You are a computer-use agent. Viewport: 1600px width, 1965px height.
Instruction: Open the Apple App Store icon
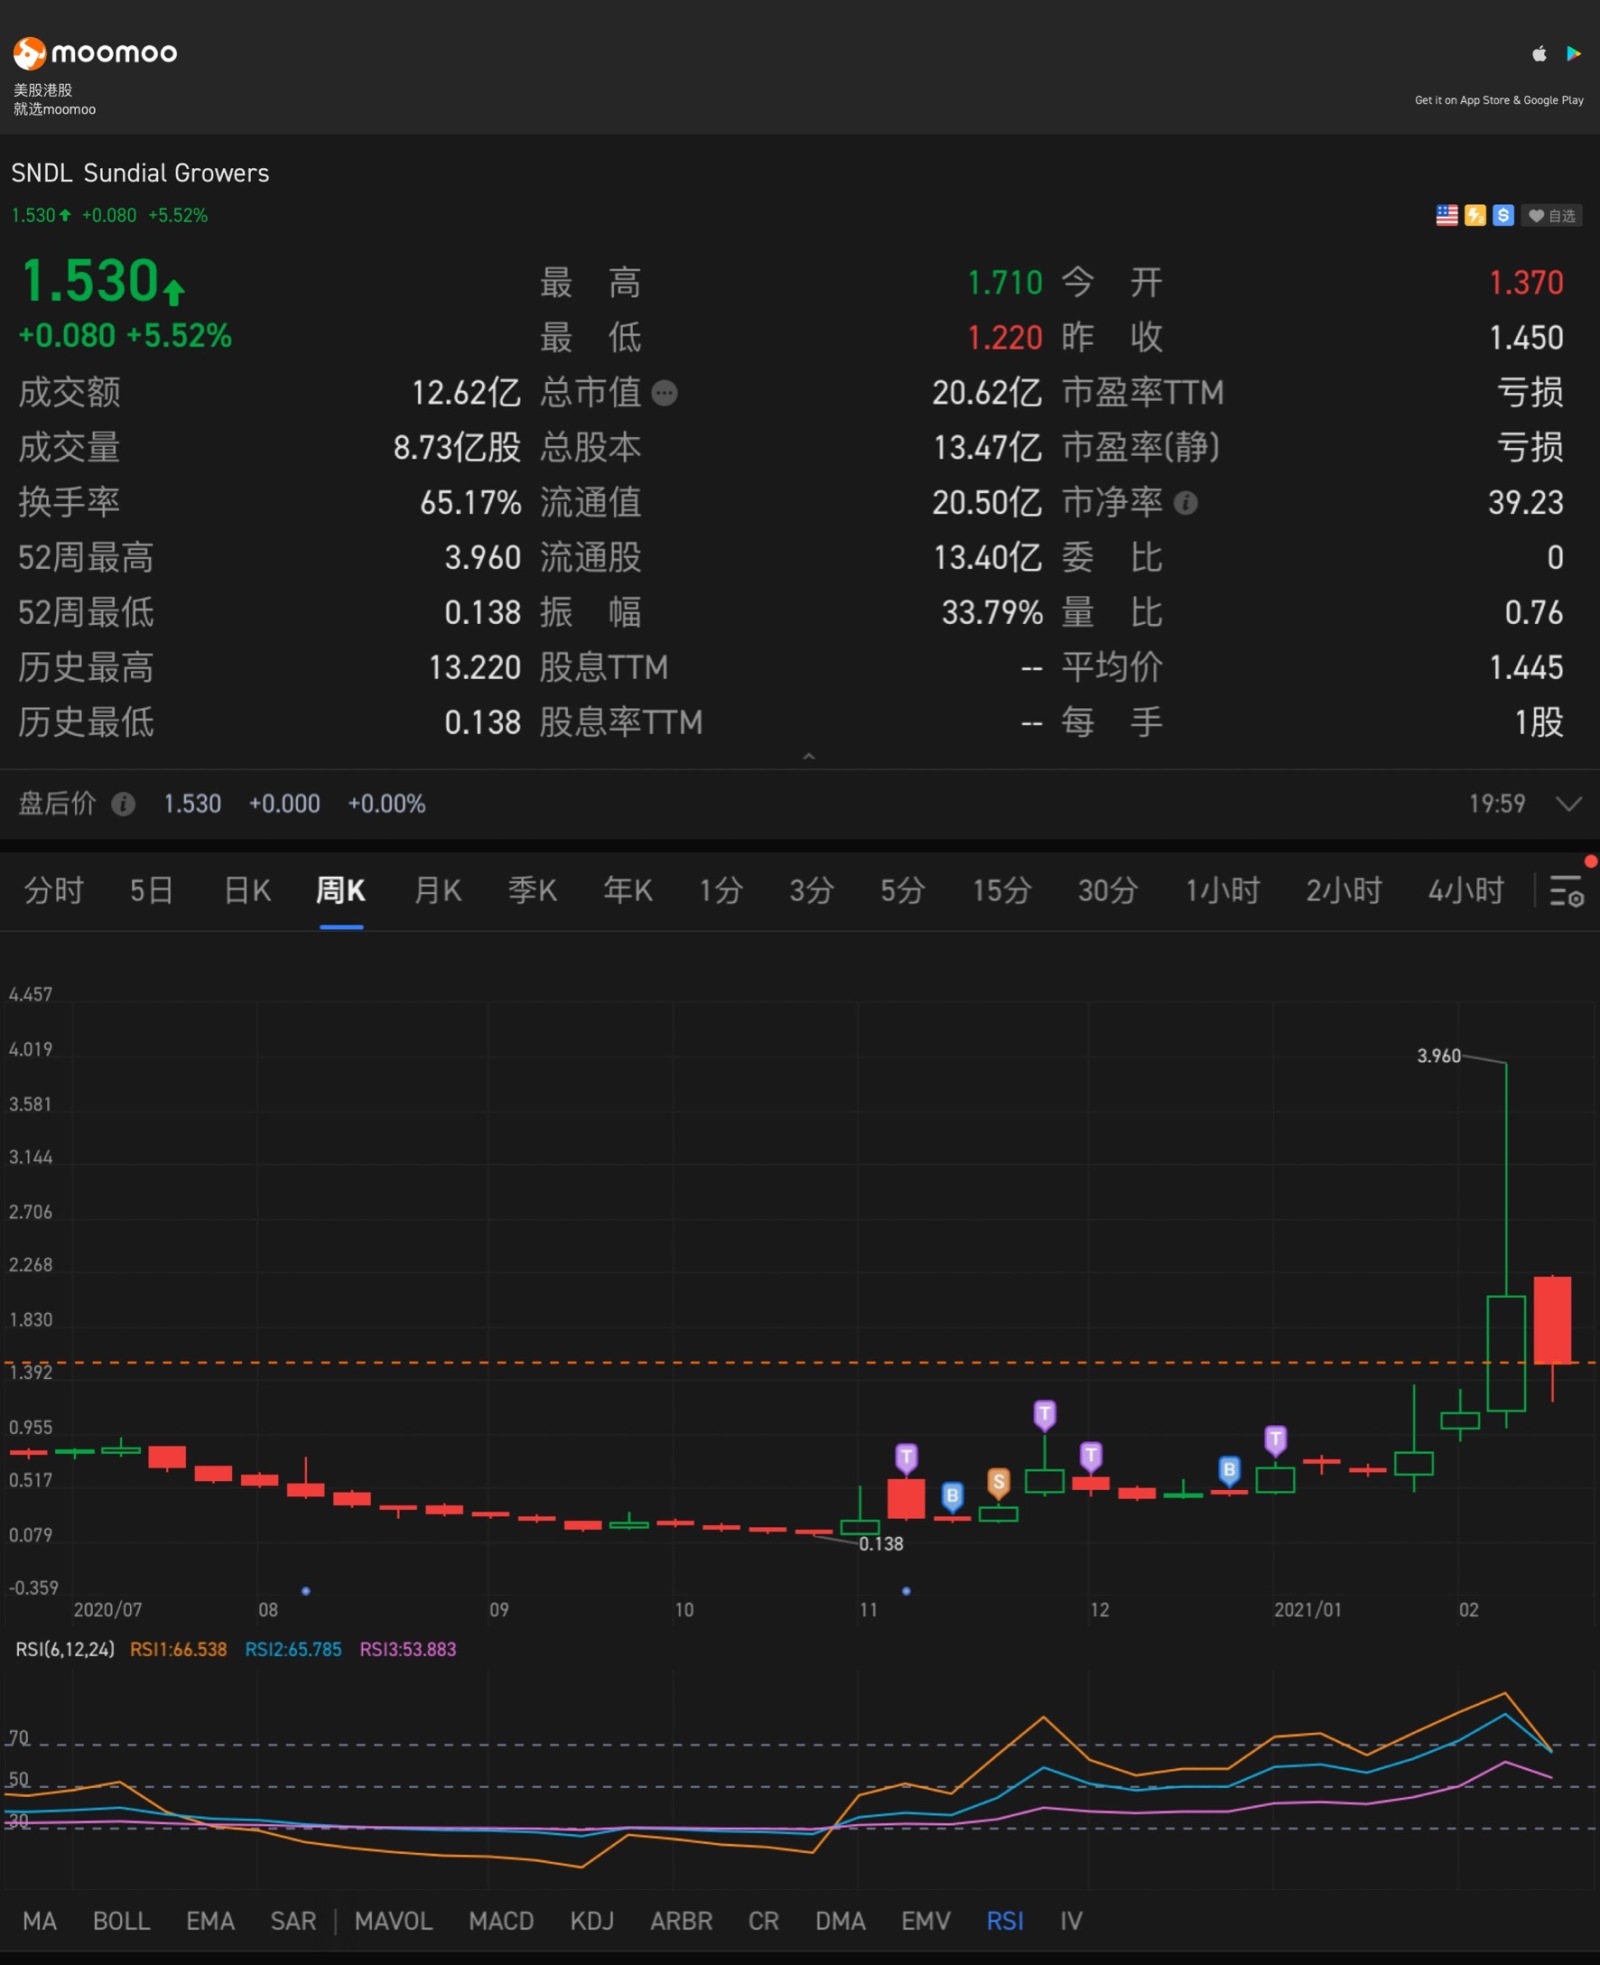click(x=1539, y=53)
